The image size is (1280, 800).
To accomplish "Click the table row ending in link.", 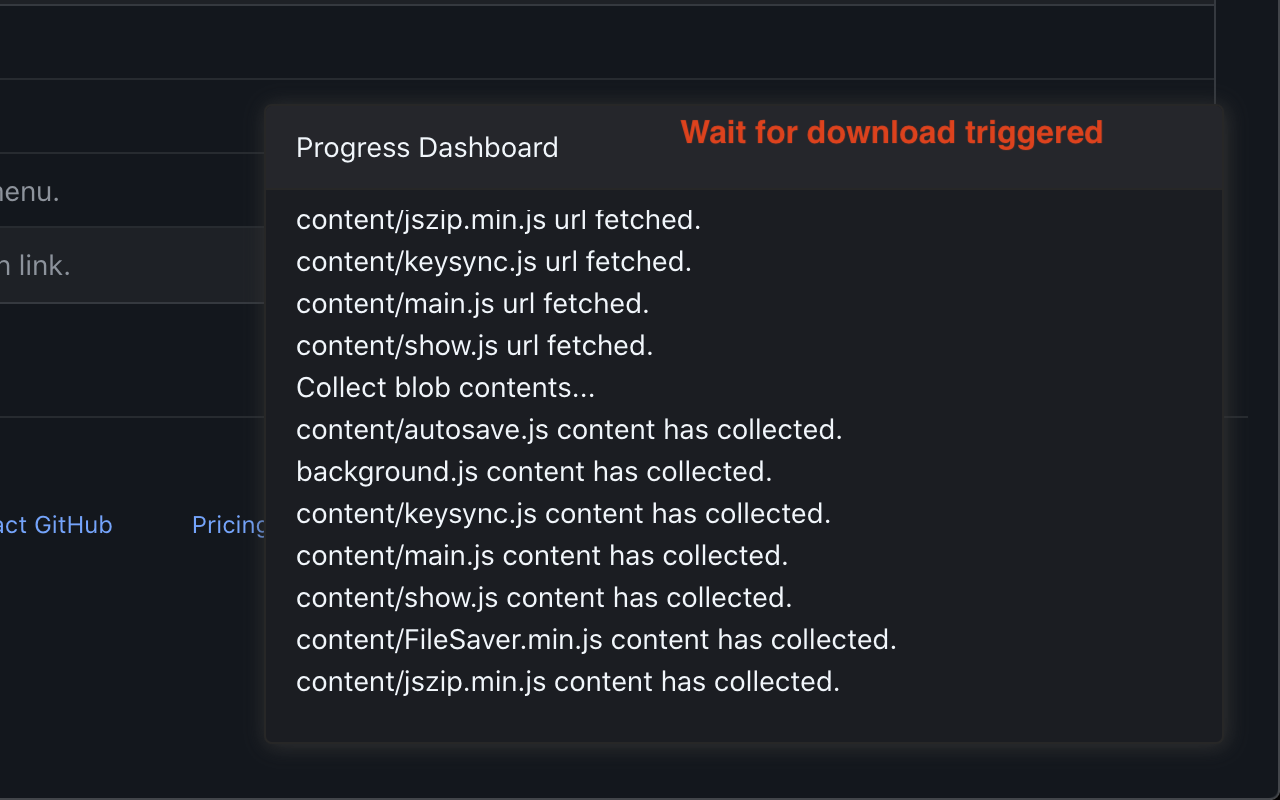I will point(132,265).
